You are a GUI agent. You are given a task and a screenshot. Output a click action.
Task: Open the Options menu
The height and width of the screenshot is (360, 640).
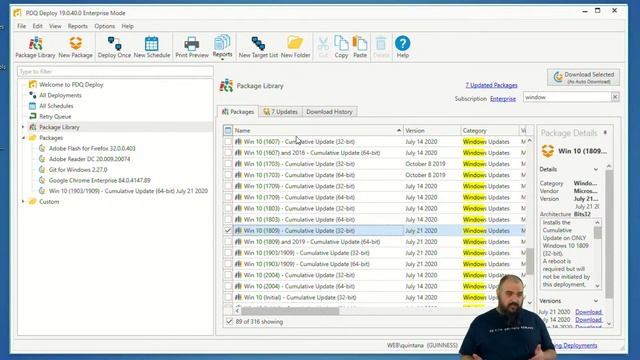[x=104, y=26]
